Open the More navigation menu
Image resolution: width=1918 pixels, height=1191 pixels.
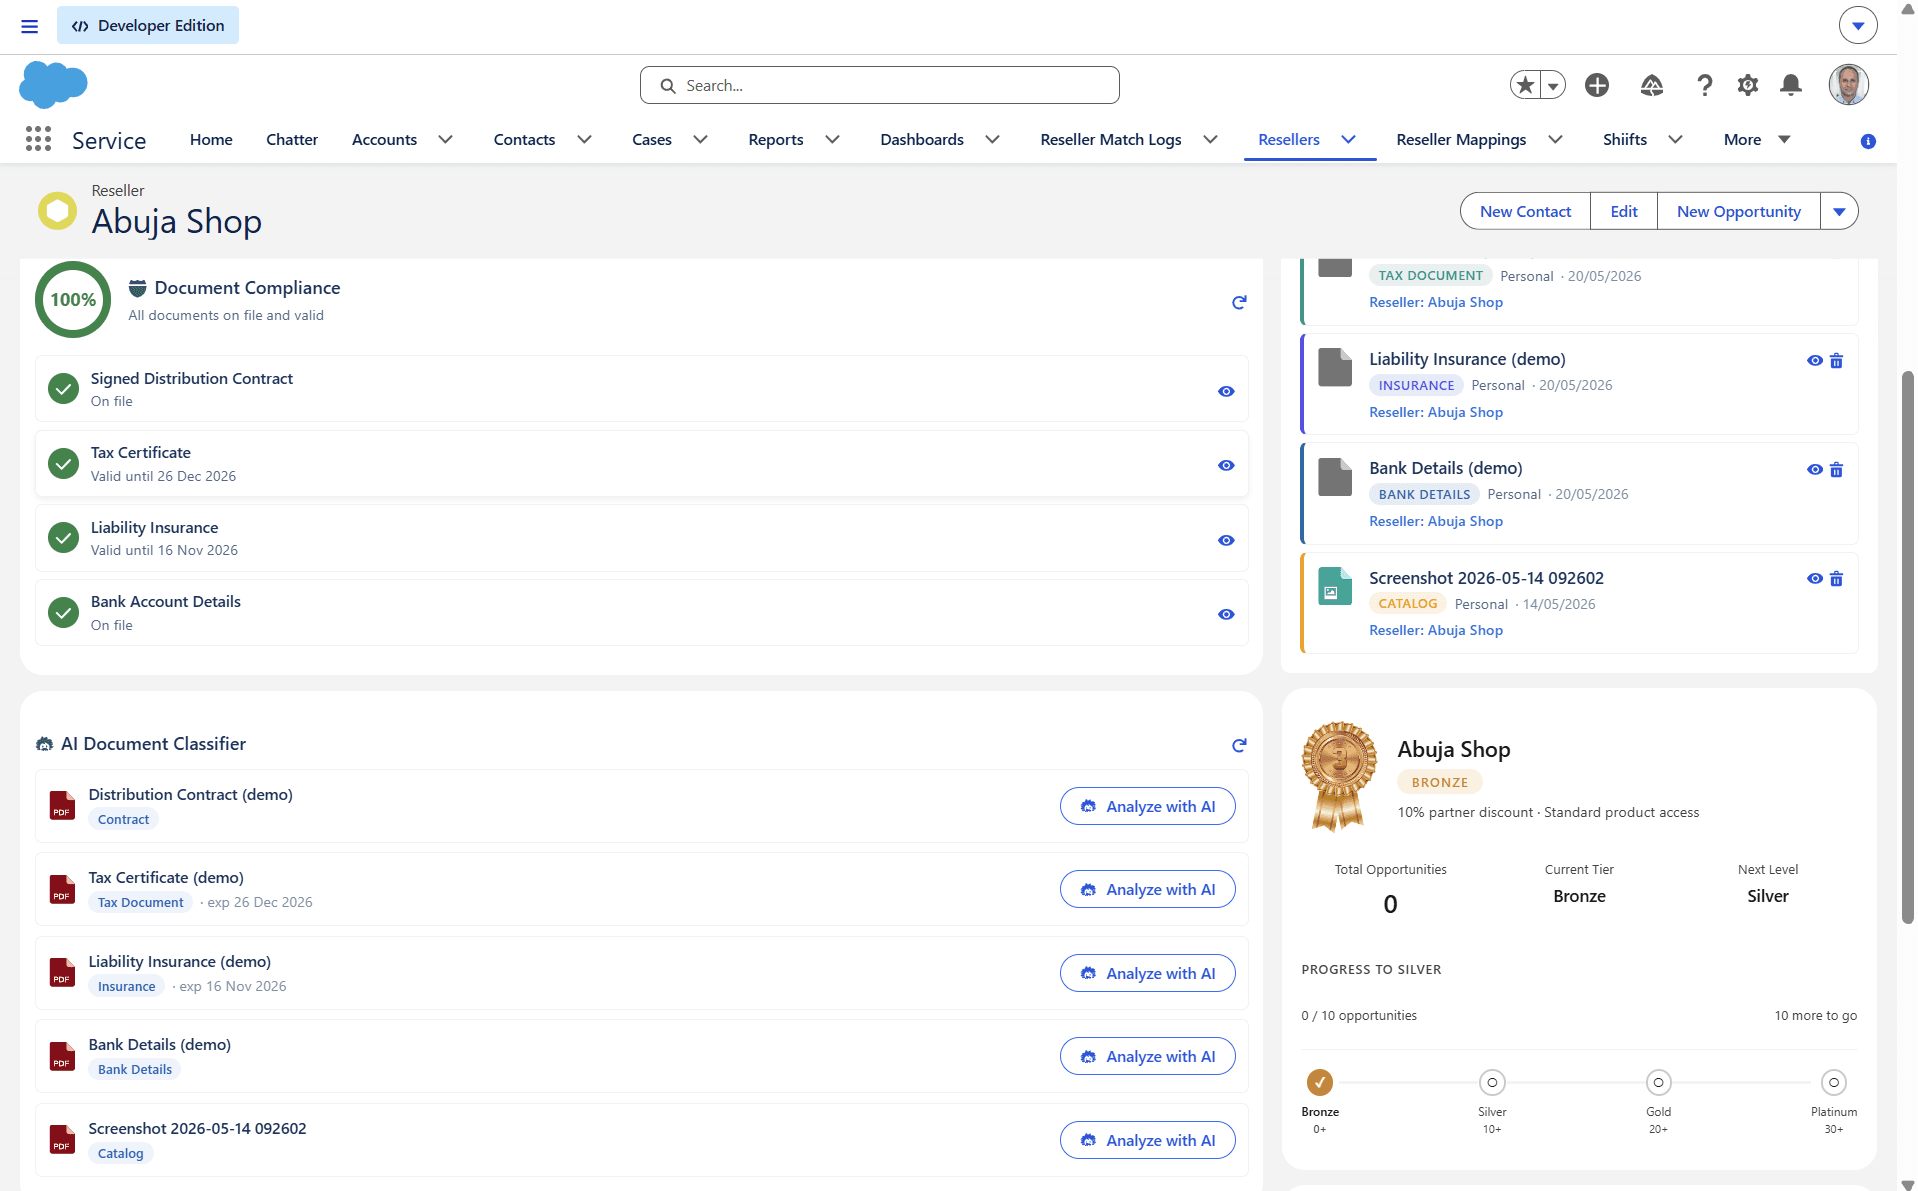pos(1757,140)
